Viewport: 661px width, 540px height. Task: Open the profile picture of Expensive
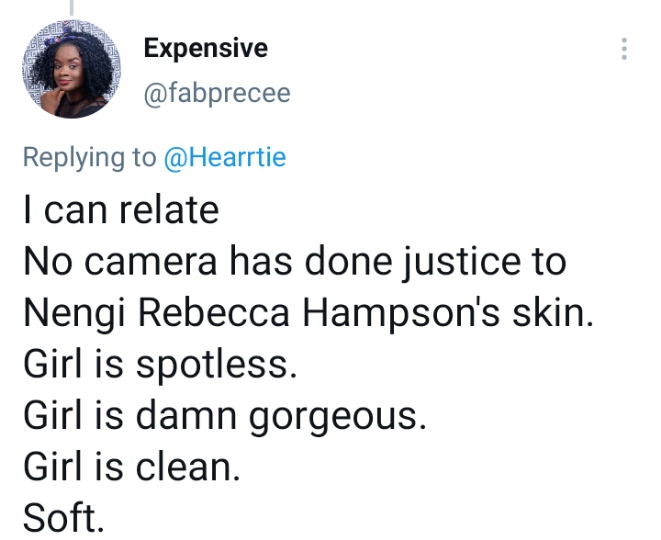[72, 69]
